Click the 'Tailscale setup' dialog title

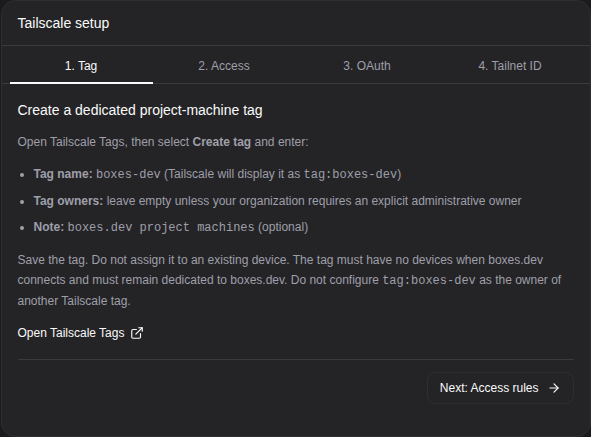pos(63,23)
